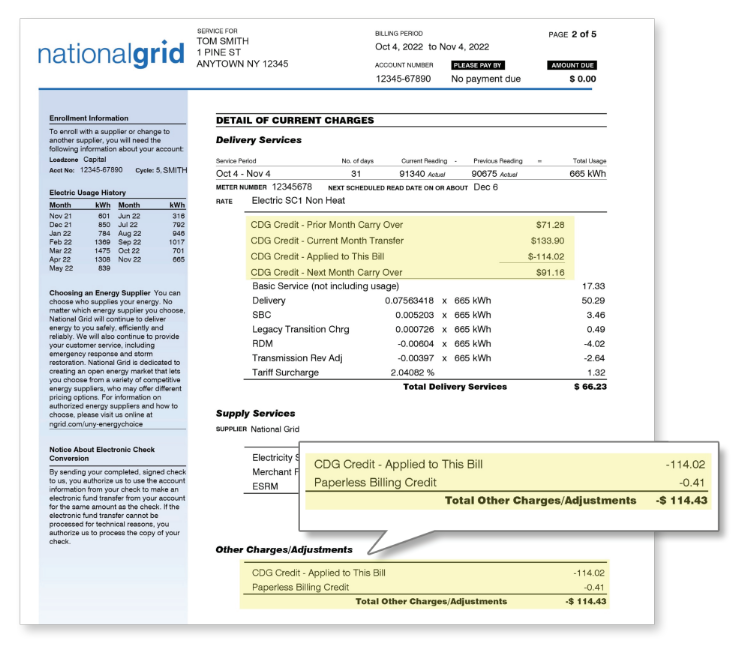The width and height of the screenshot is (756, 648).
Task: Click rate Electric SC1 Non Heat
Action: [298, 201]
